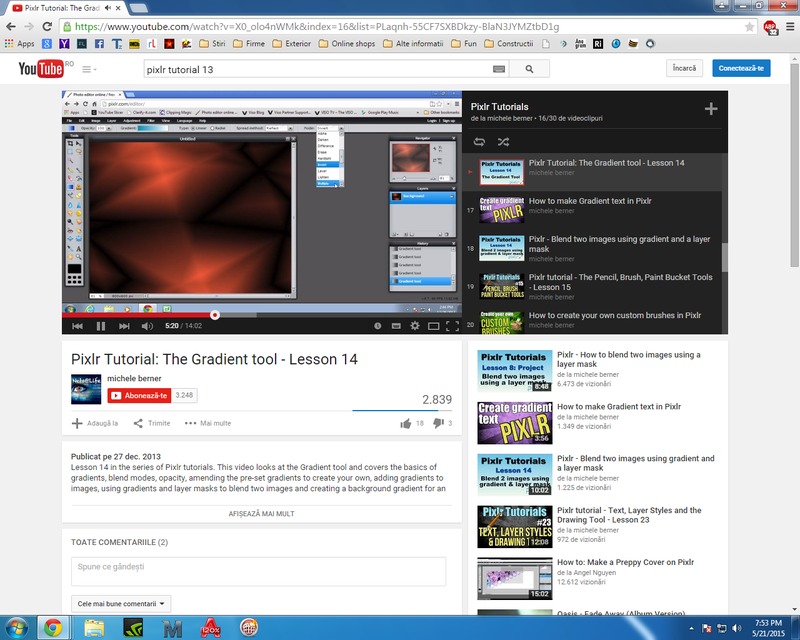The height and width of the screenshot is (640, 800).
Task: Open the Chrome menu button
Action: 790,27
